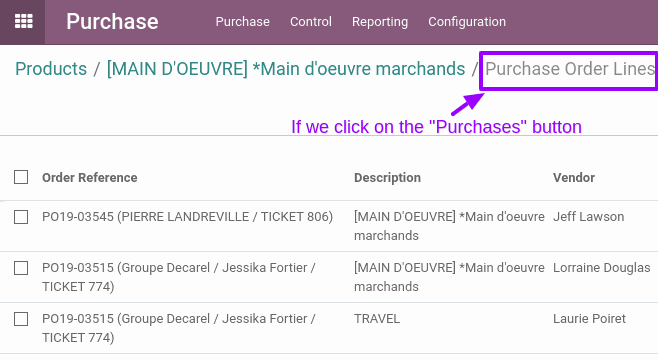Open the Control menu
The width and height of the screenshot is (658, 360).
311,21
